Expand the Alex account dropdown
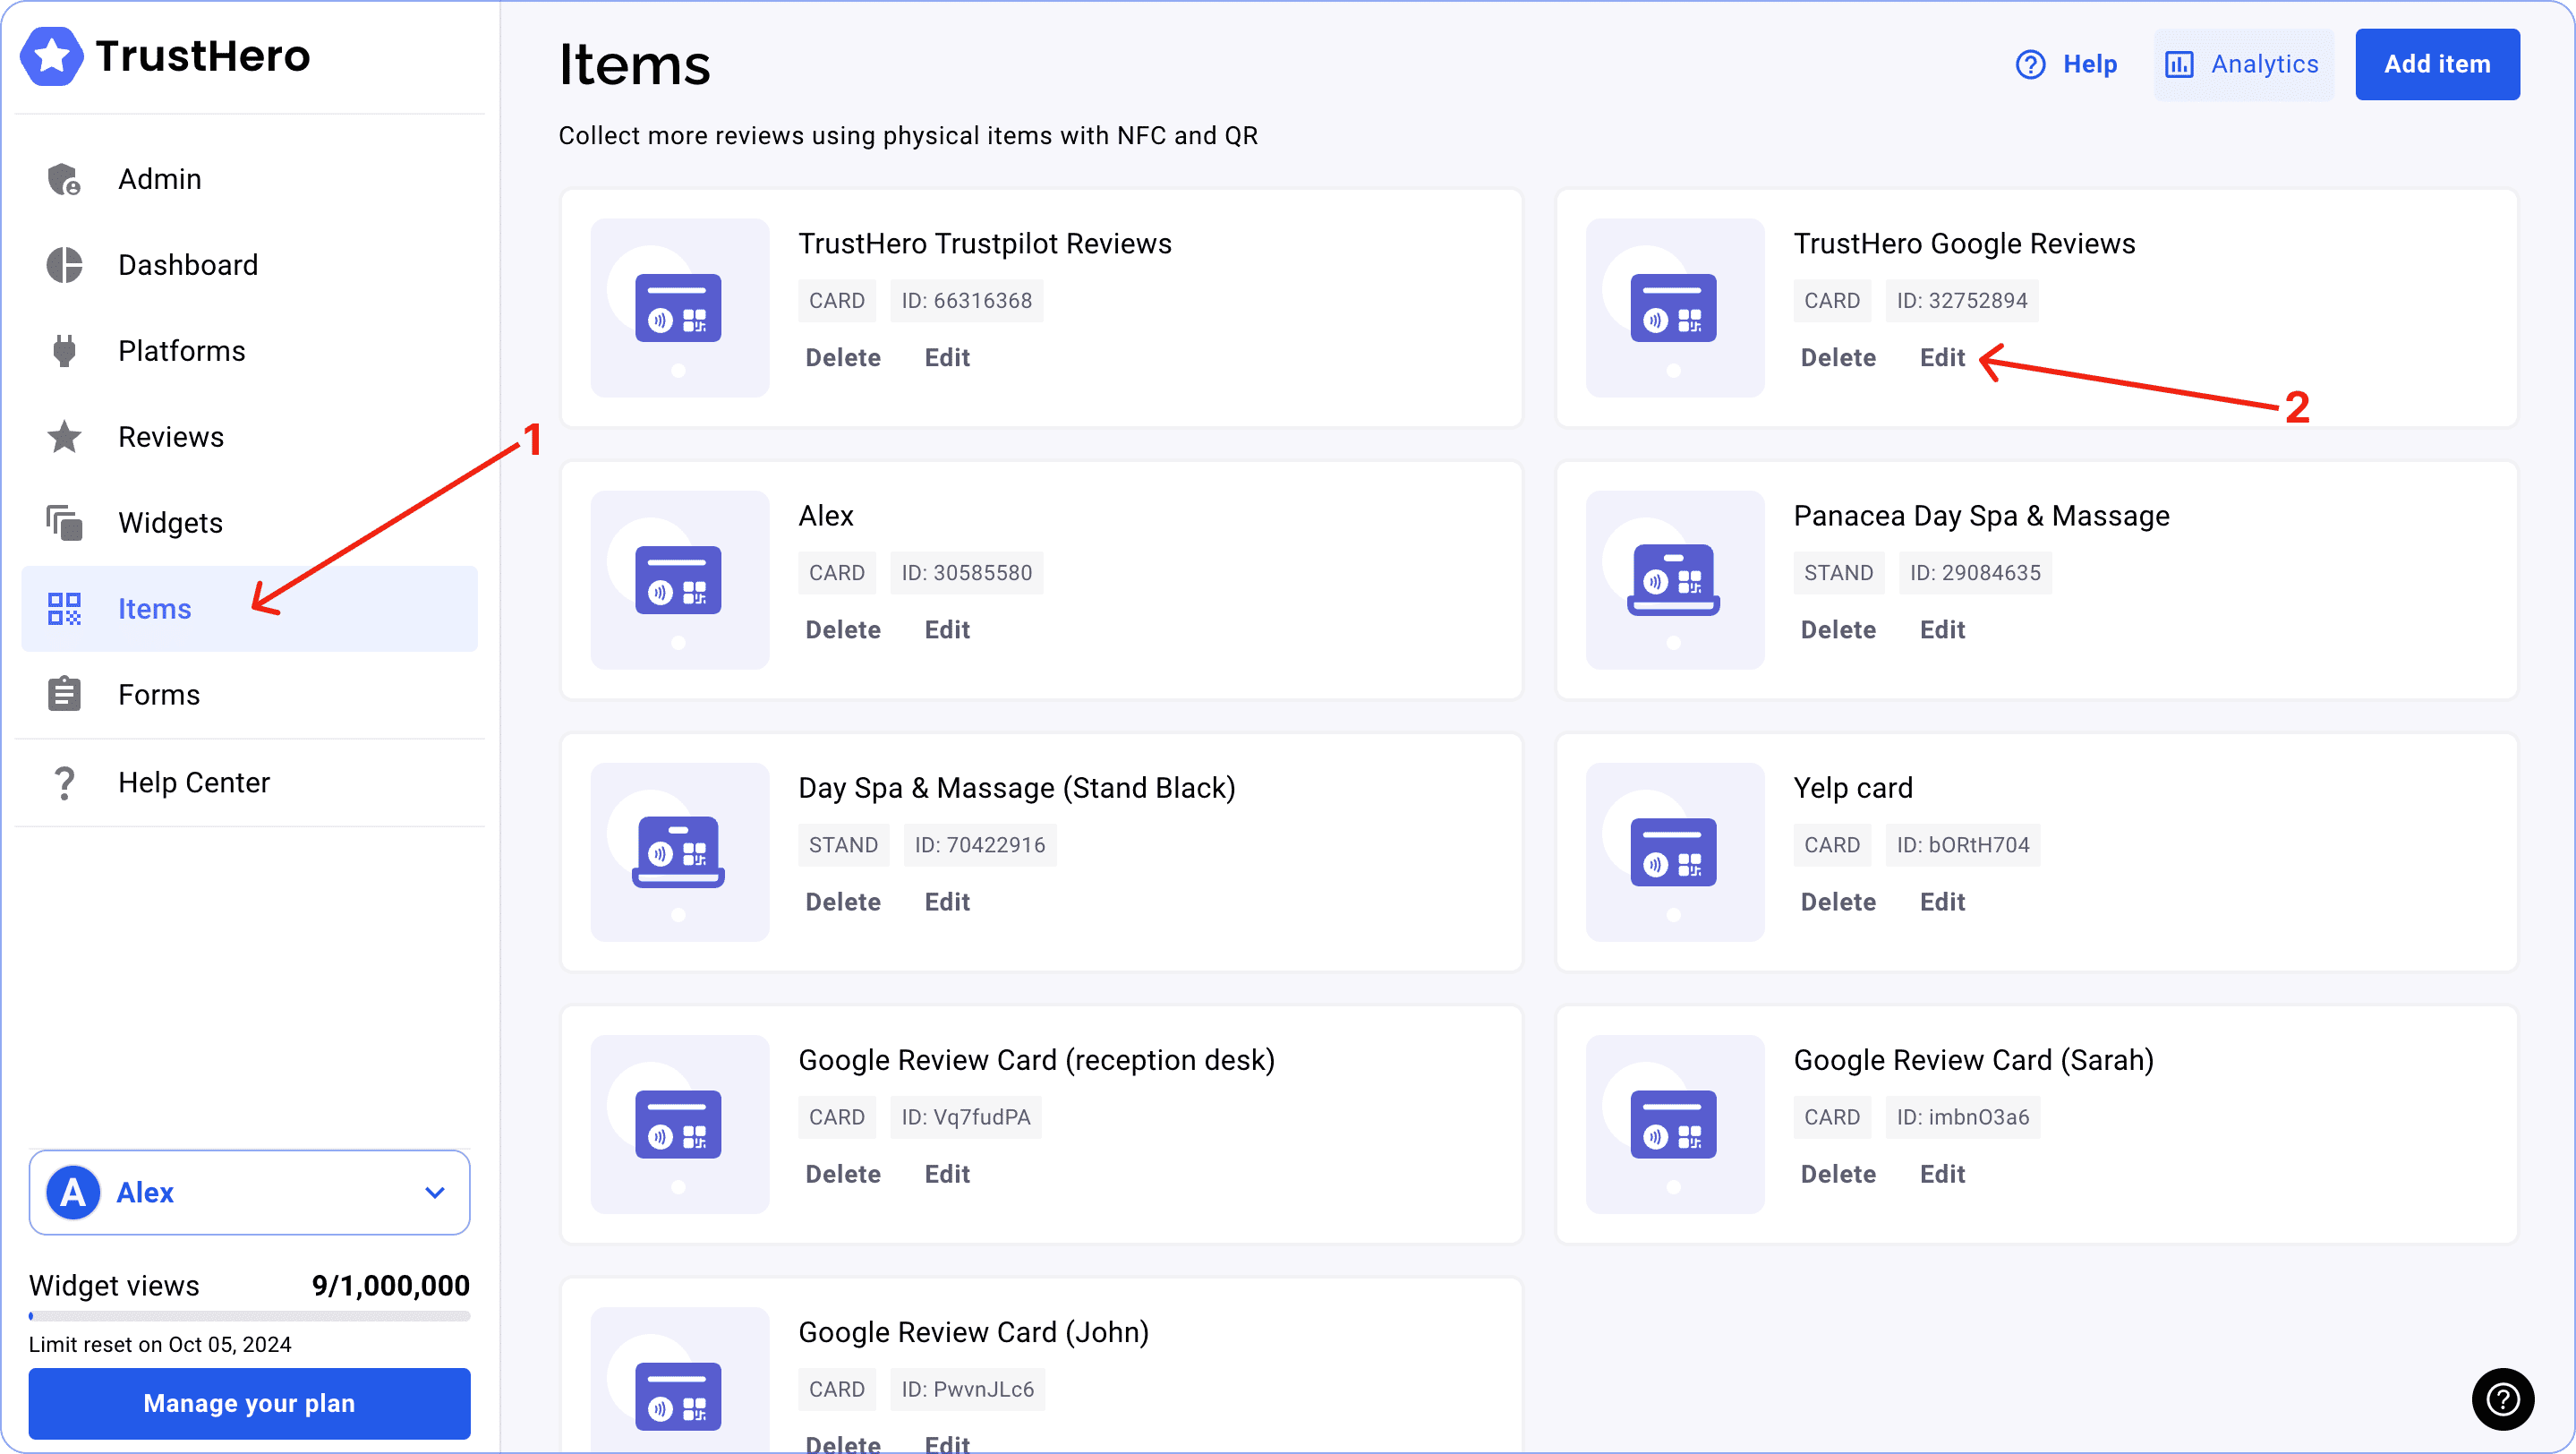Image resolution: width=2576 pixels, height=1454 pixels. pyautogui.click(x=249, y=1192)
